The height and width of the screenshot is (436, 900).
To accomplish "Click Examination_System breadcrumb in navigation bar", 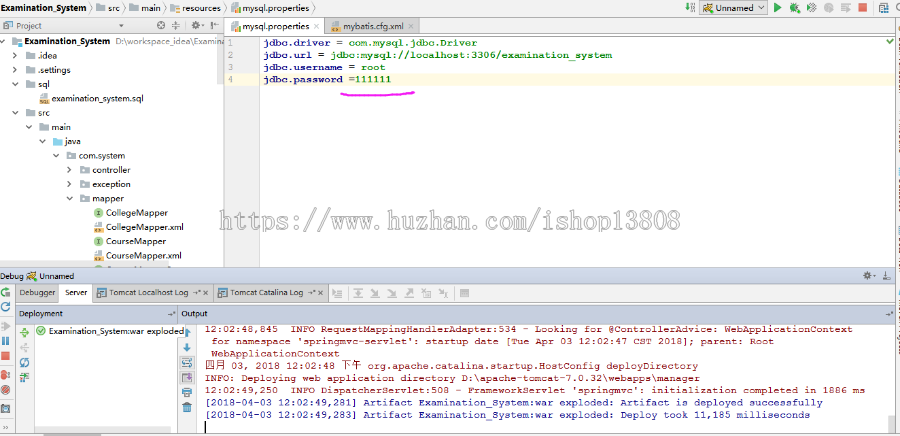I will click(44, 8).
